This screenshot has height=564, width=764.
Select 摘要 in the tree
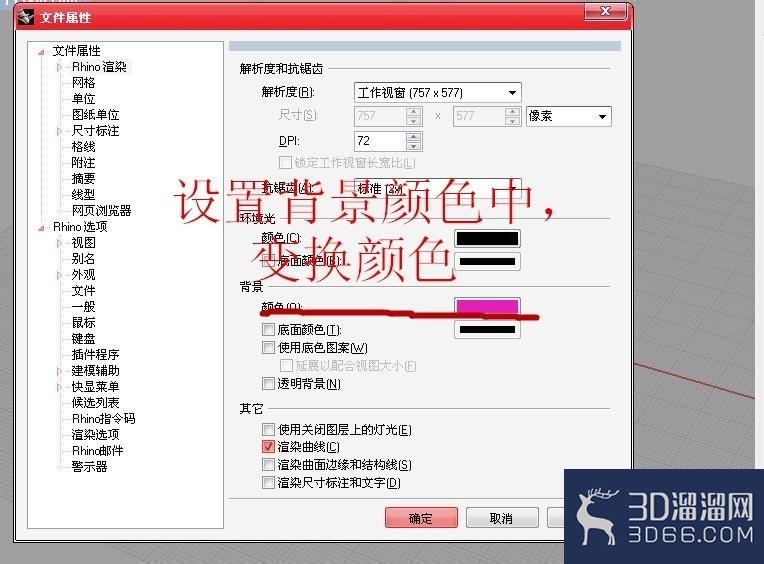(83, 179)
